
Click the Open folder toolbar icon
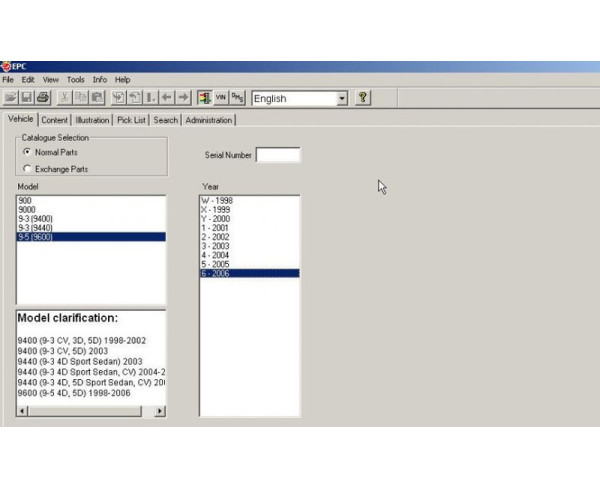point(10,98)
